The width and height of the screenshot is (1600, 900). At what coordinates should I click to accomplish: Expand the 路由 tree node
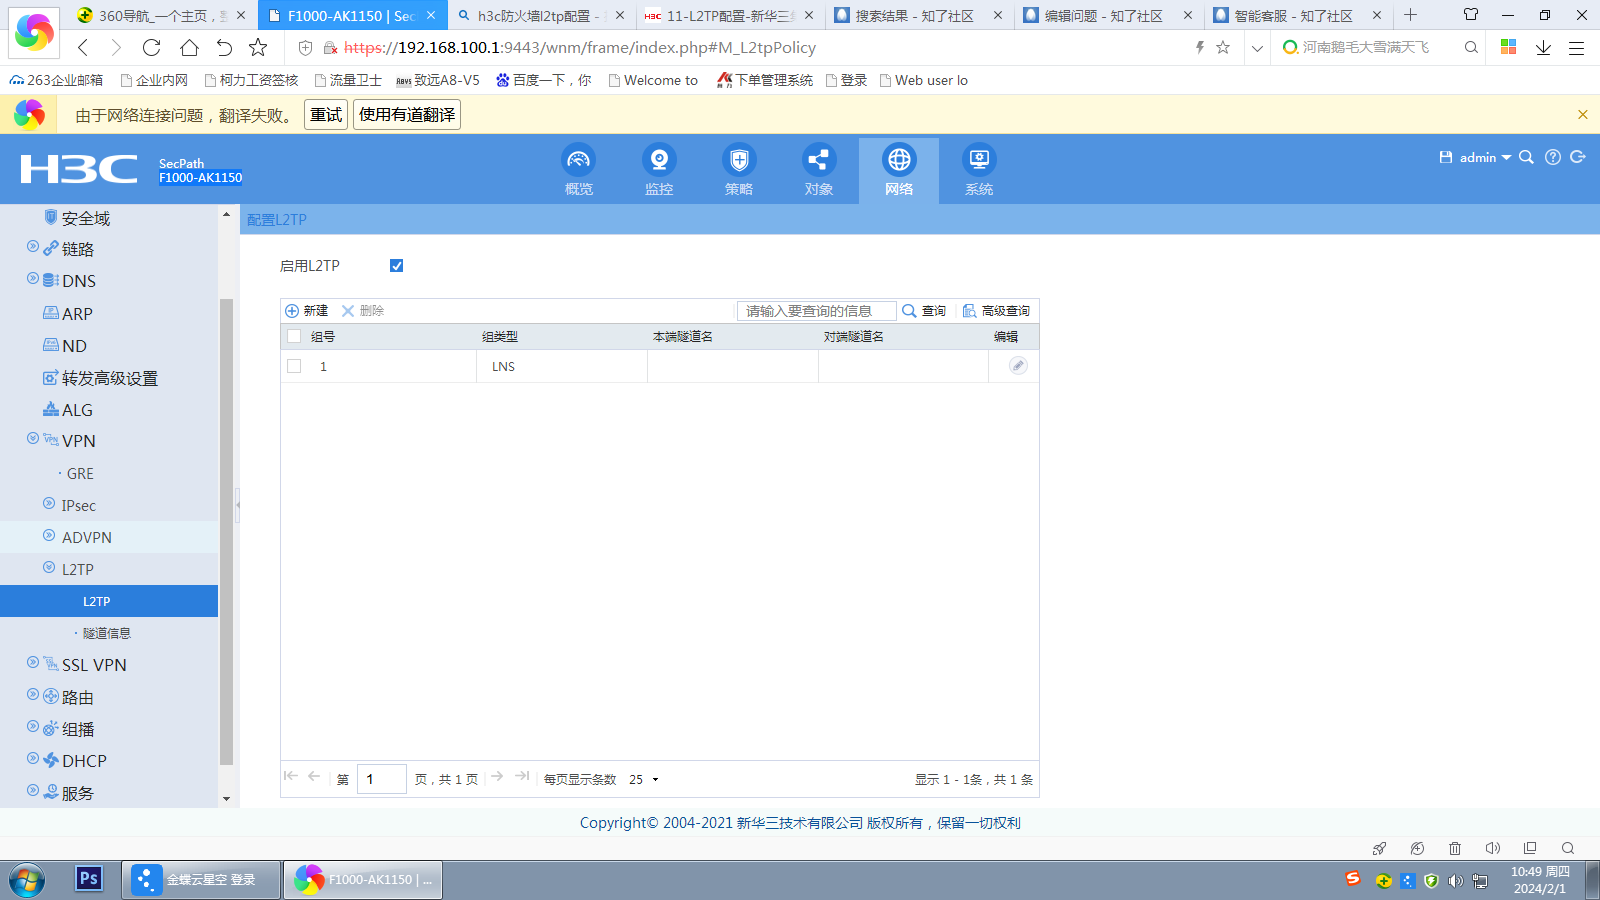coord(33,695)
